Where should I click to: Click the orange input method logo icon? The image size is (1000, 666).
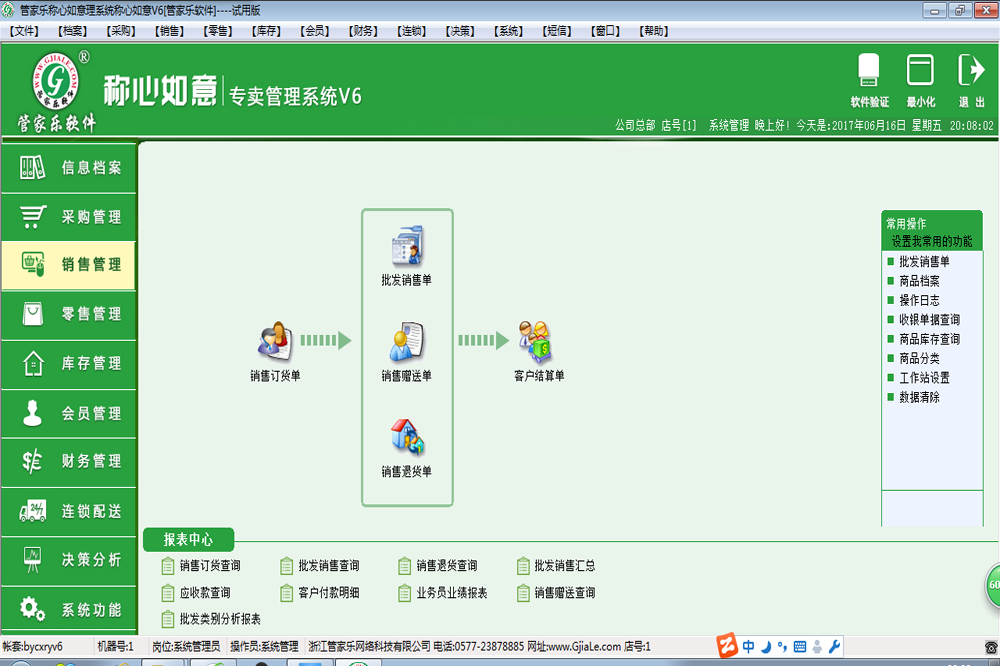tap(726, 646)
